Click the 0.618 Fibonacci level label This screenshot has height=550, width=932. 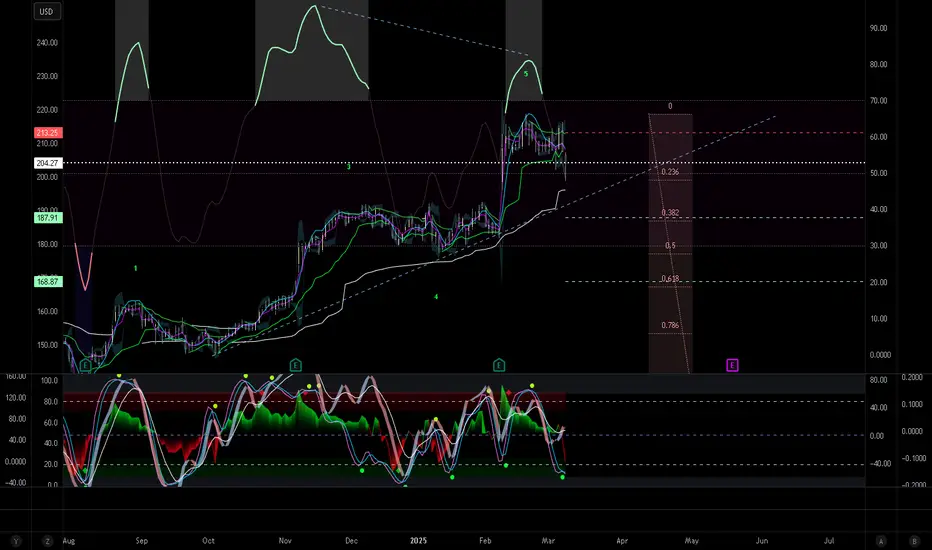point(670,279)
